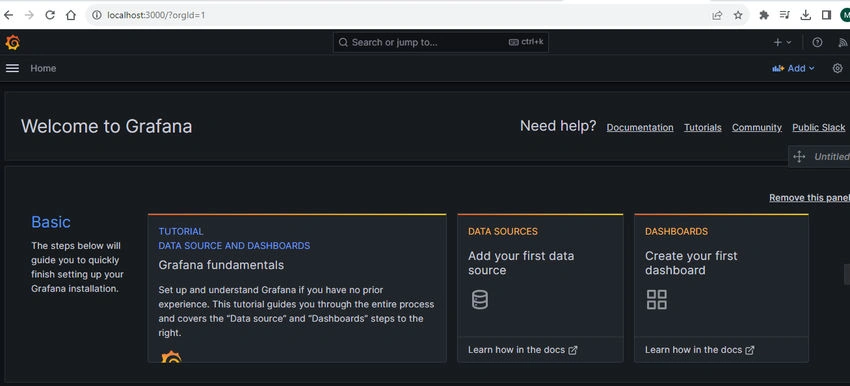Click the browser address bar URL
Viewport: 850px width, 386px height.
coord(156,15)
